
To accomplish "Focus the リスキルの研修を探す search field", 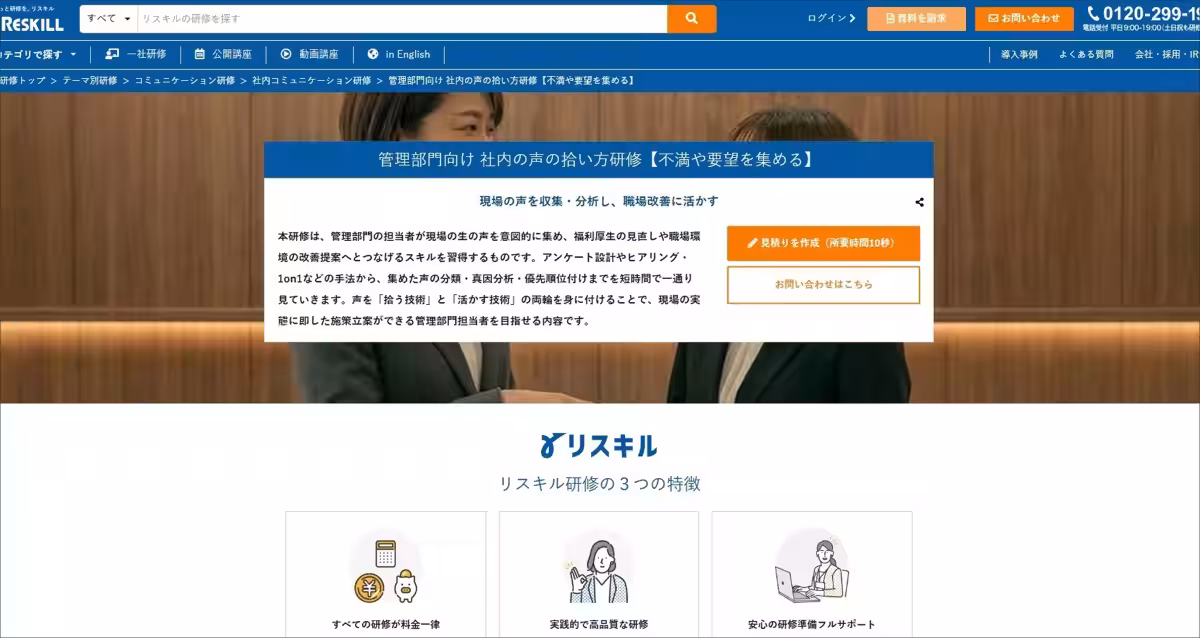I will pos(402,19).
